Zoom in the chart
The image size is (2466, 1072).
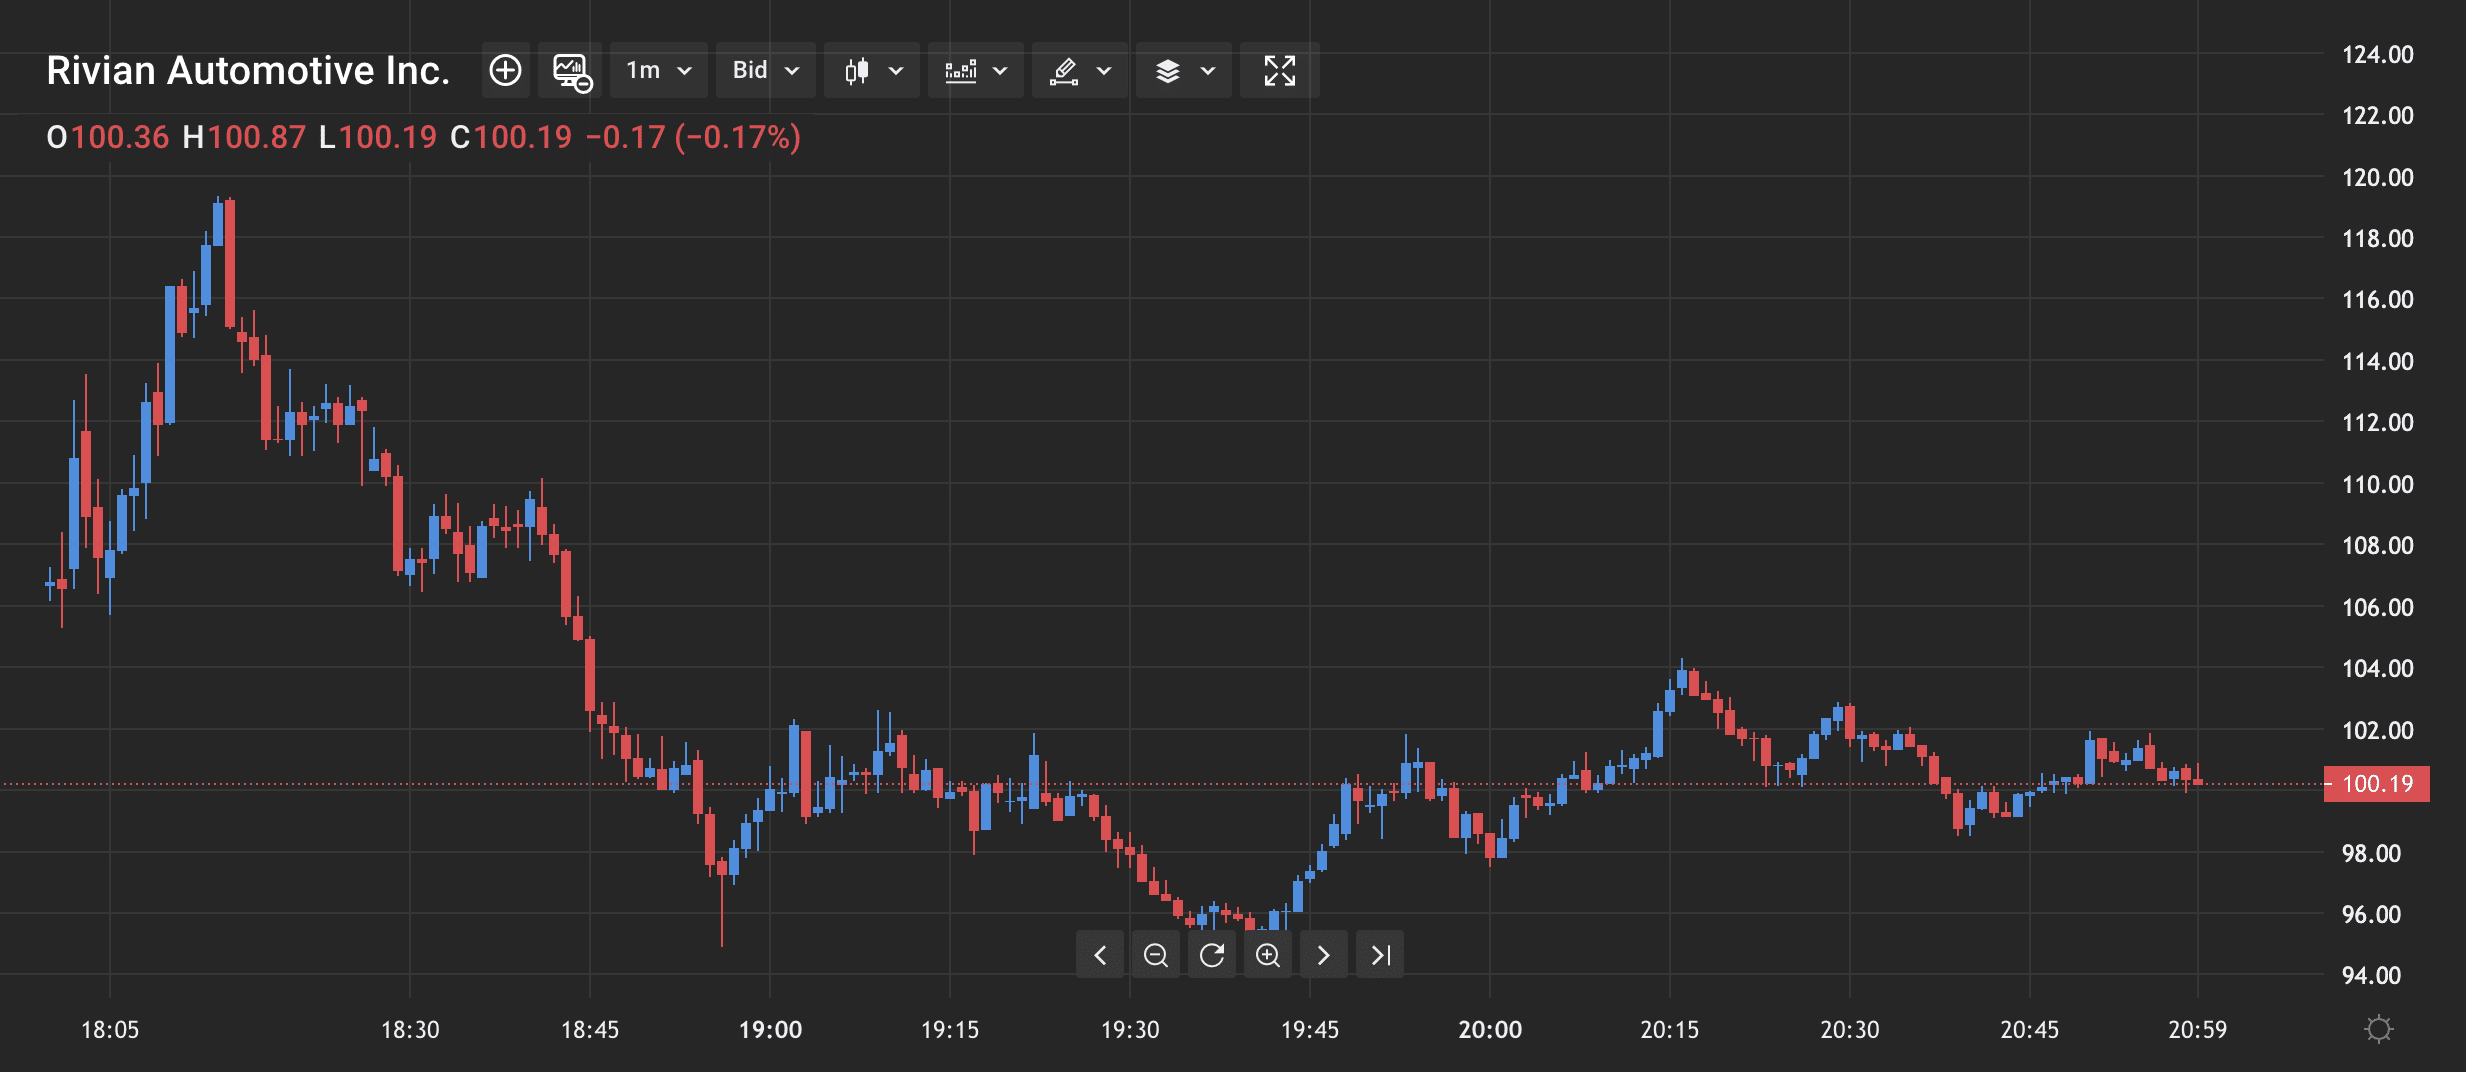1268,955
